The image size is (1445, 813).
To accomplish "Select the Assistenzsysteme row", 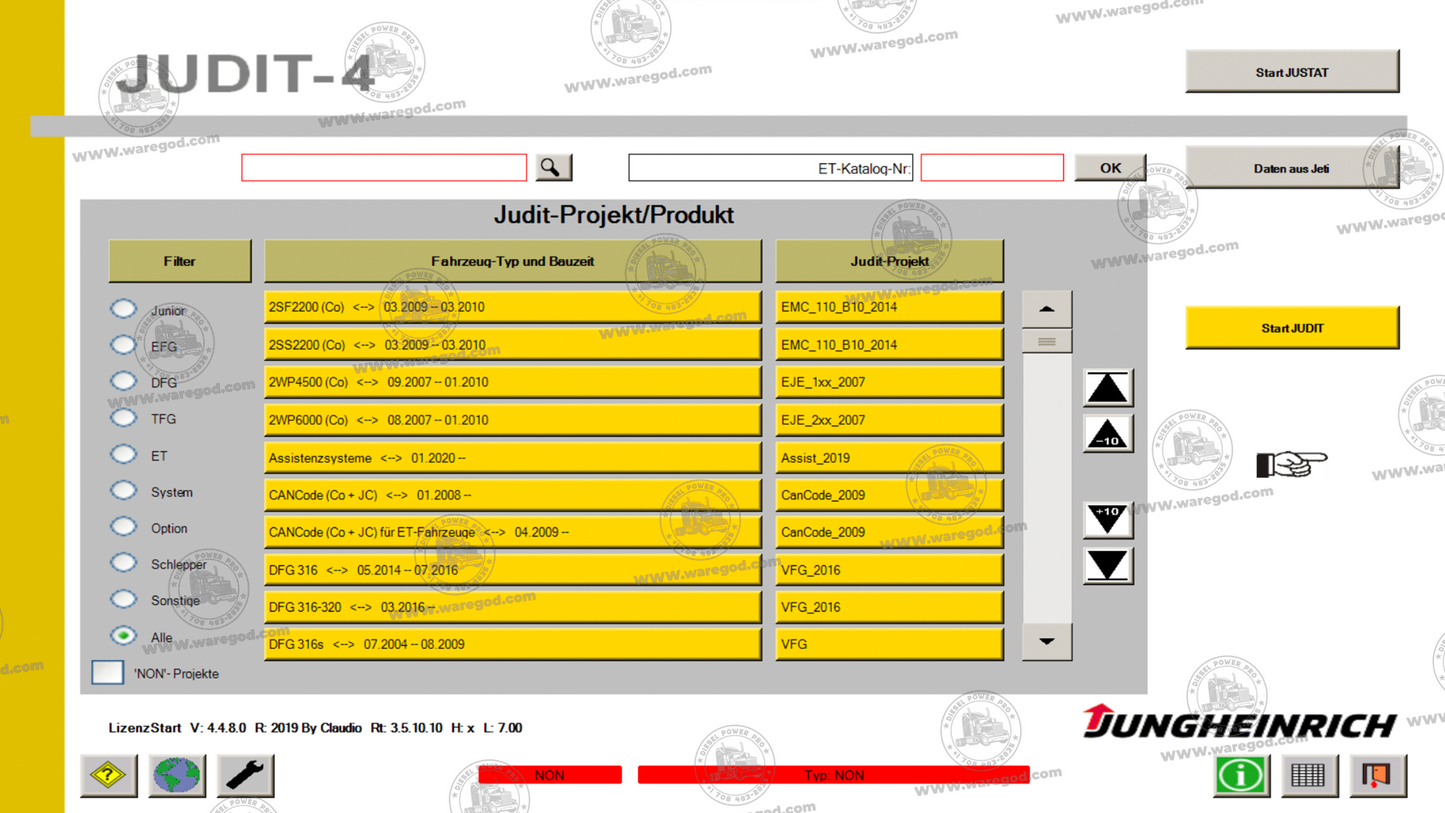I will pyautogui.click(x=513, y=457).
